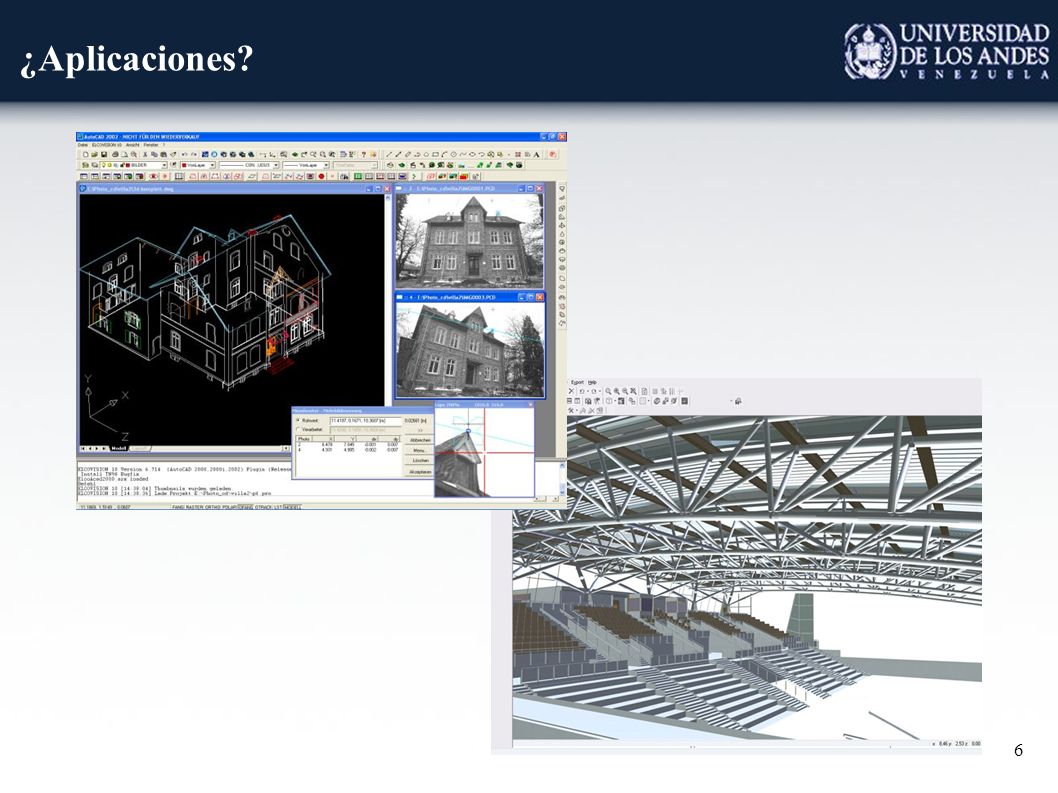Open the BILDER layer dropdown
Image resolution: width=1058 pixels, height=793 pixels.
(164, 165)
